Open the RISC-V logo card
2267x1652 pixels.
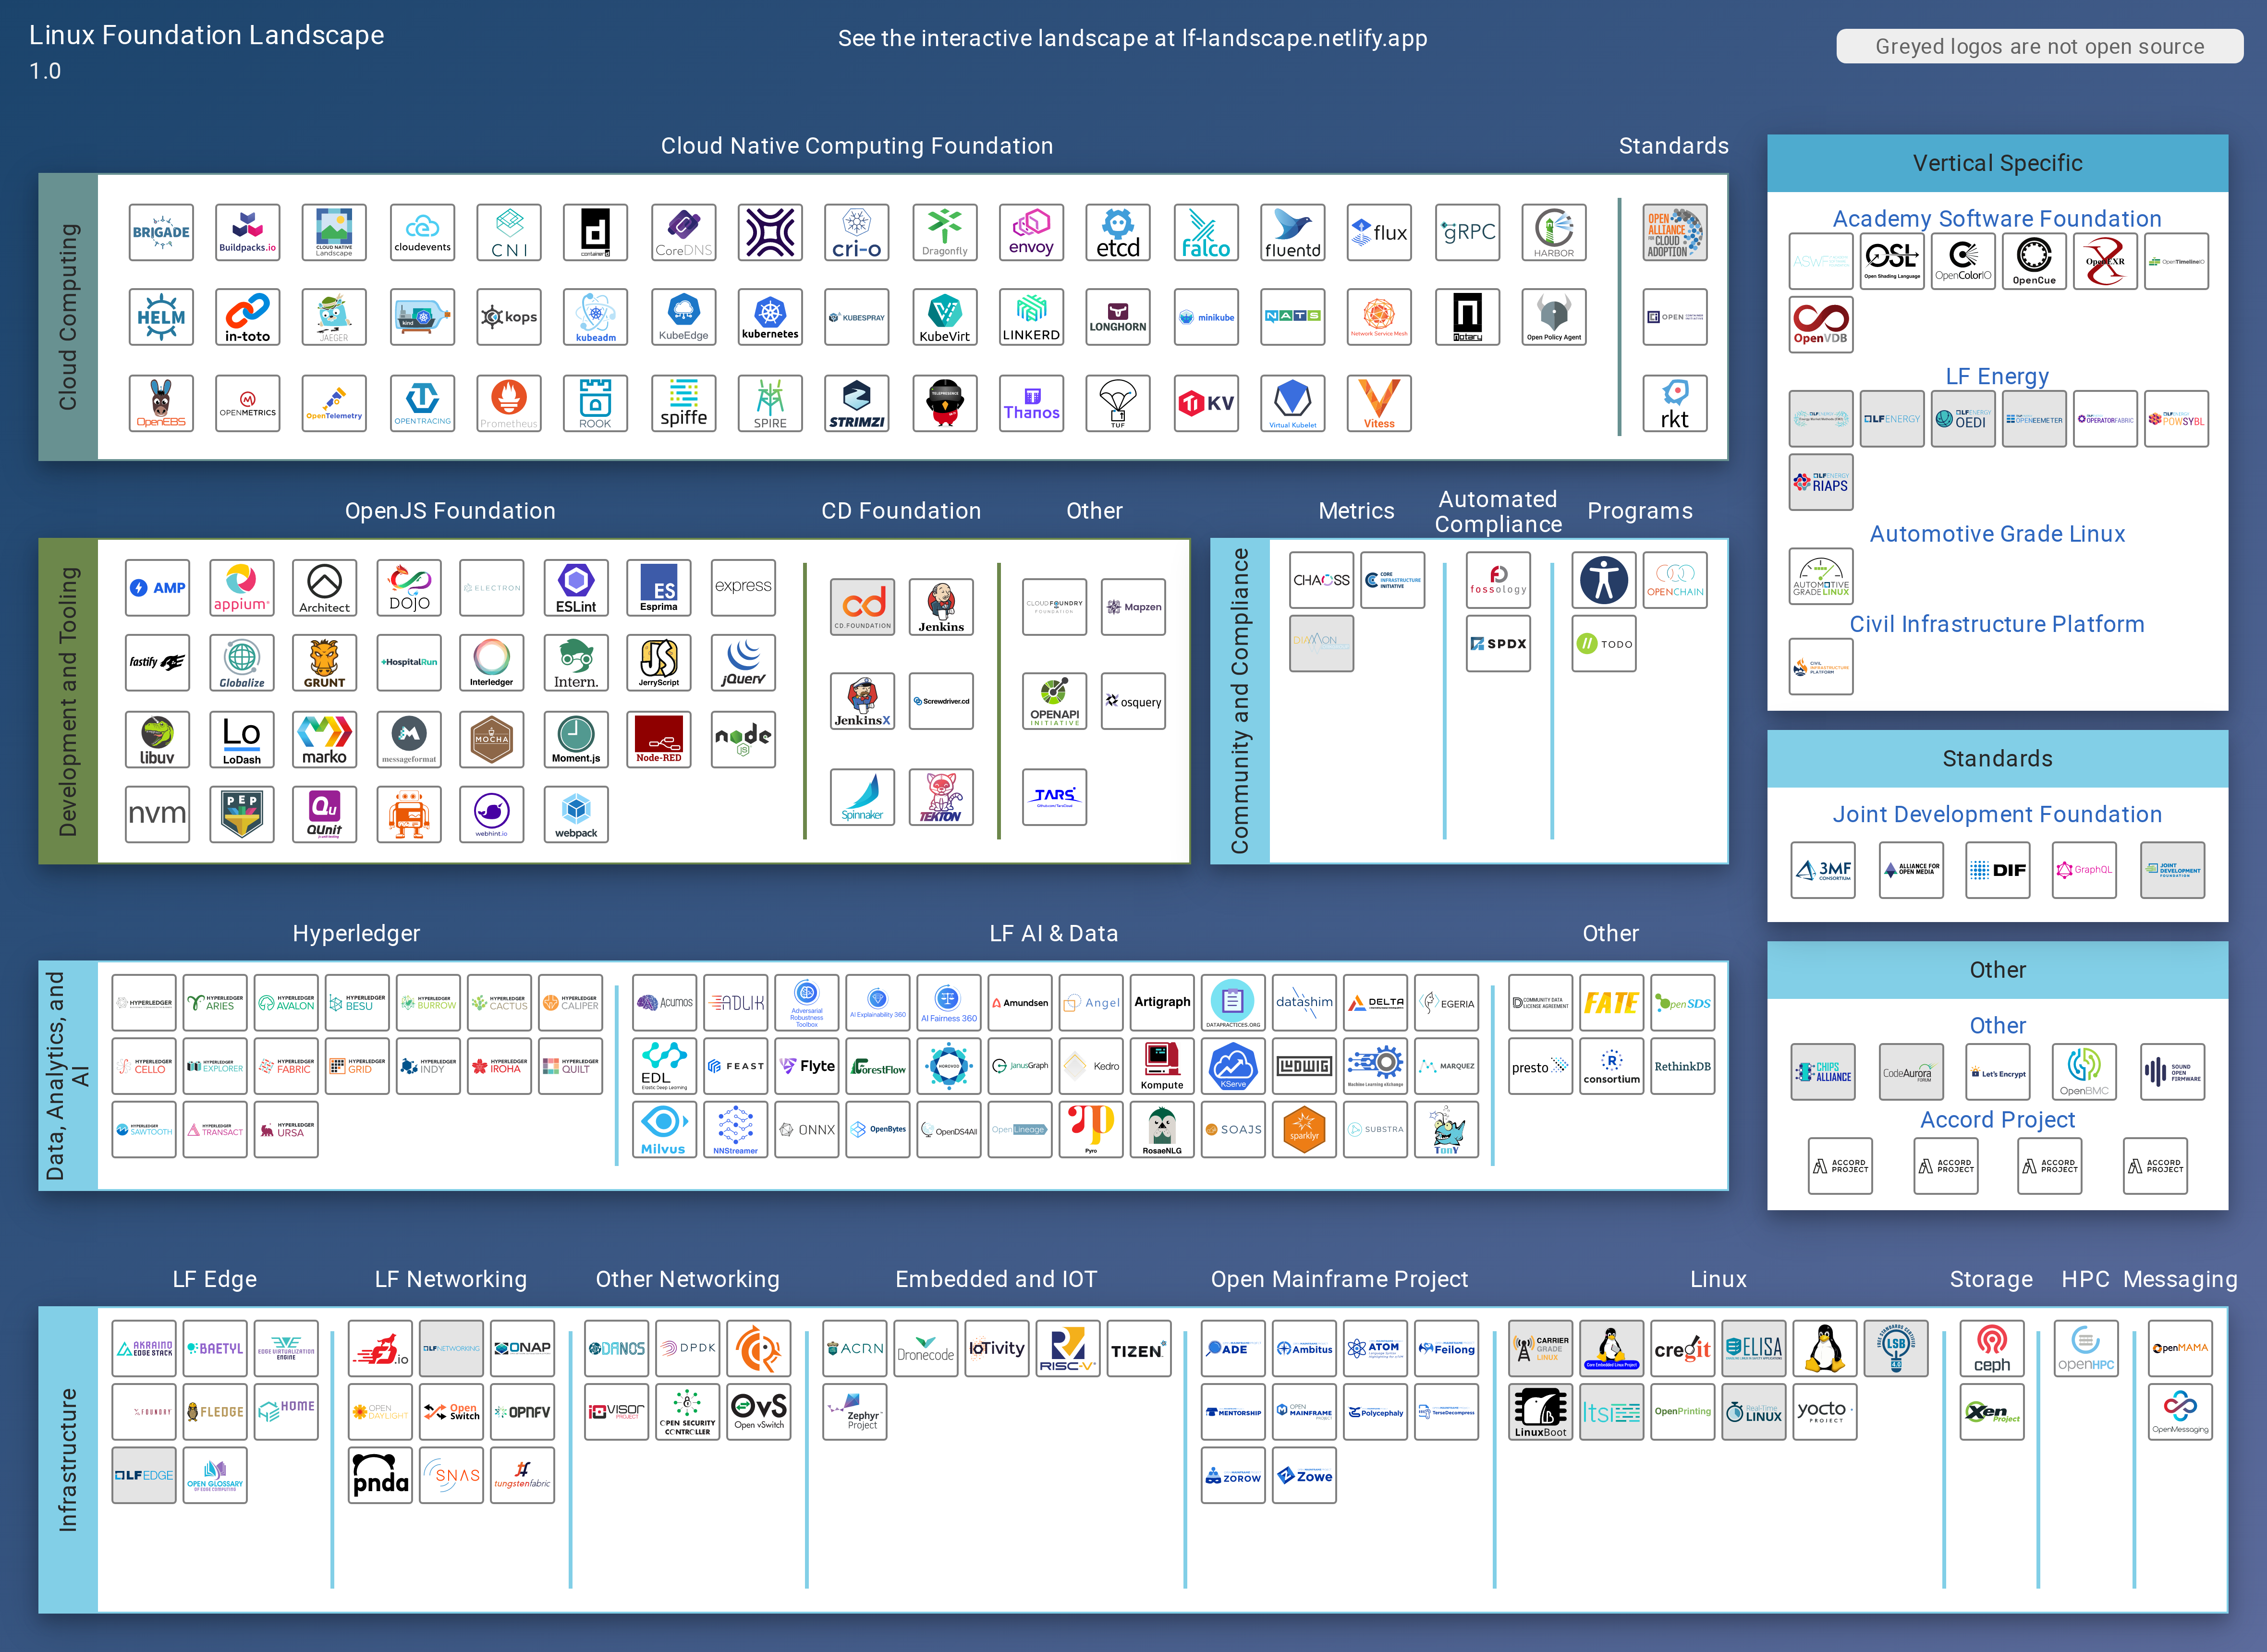(x=1068, y=1348)
